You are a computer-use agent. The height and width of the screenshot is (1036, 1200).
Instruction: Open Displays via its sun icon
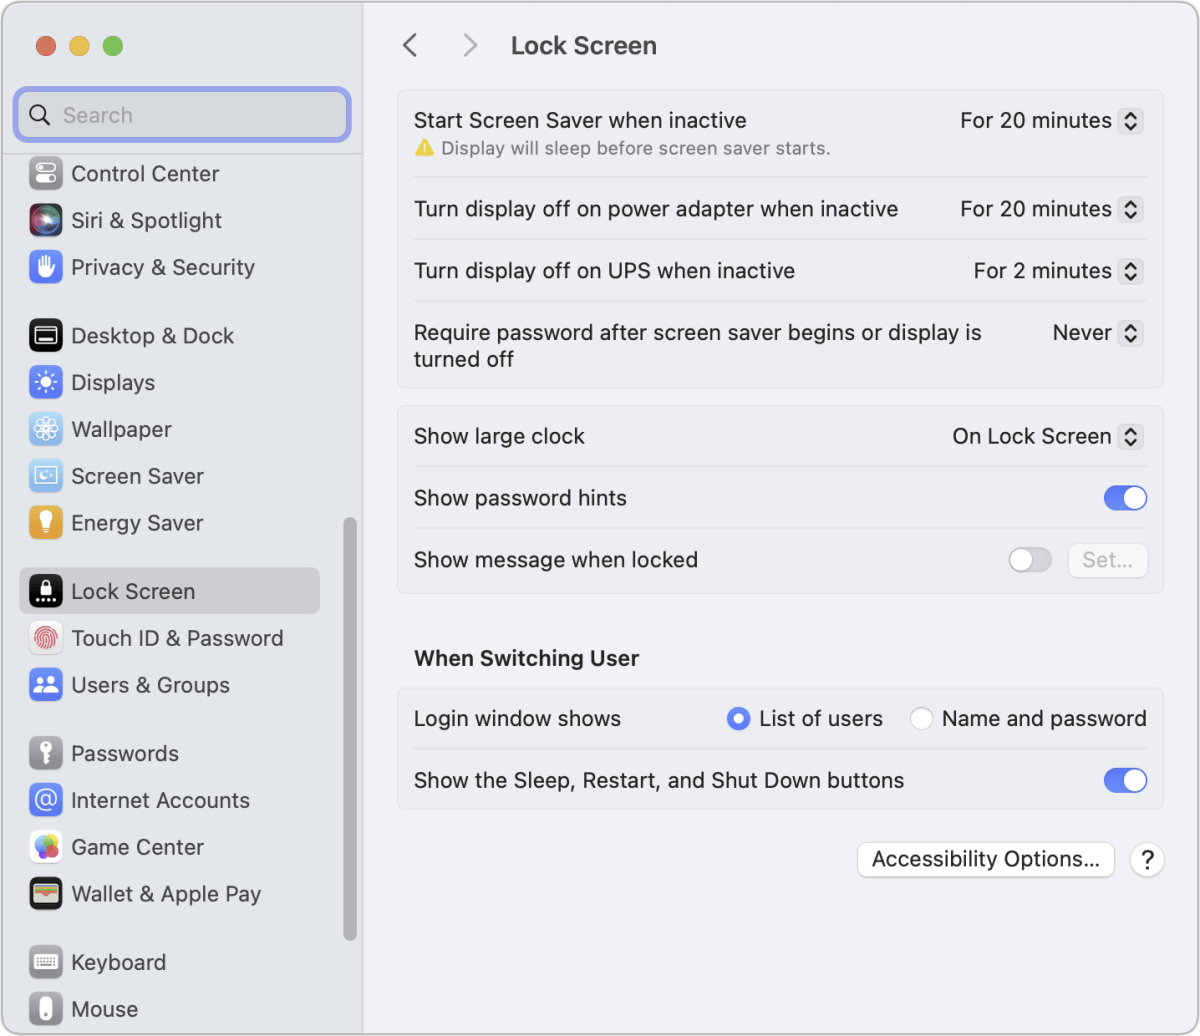(45, 382)
